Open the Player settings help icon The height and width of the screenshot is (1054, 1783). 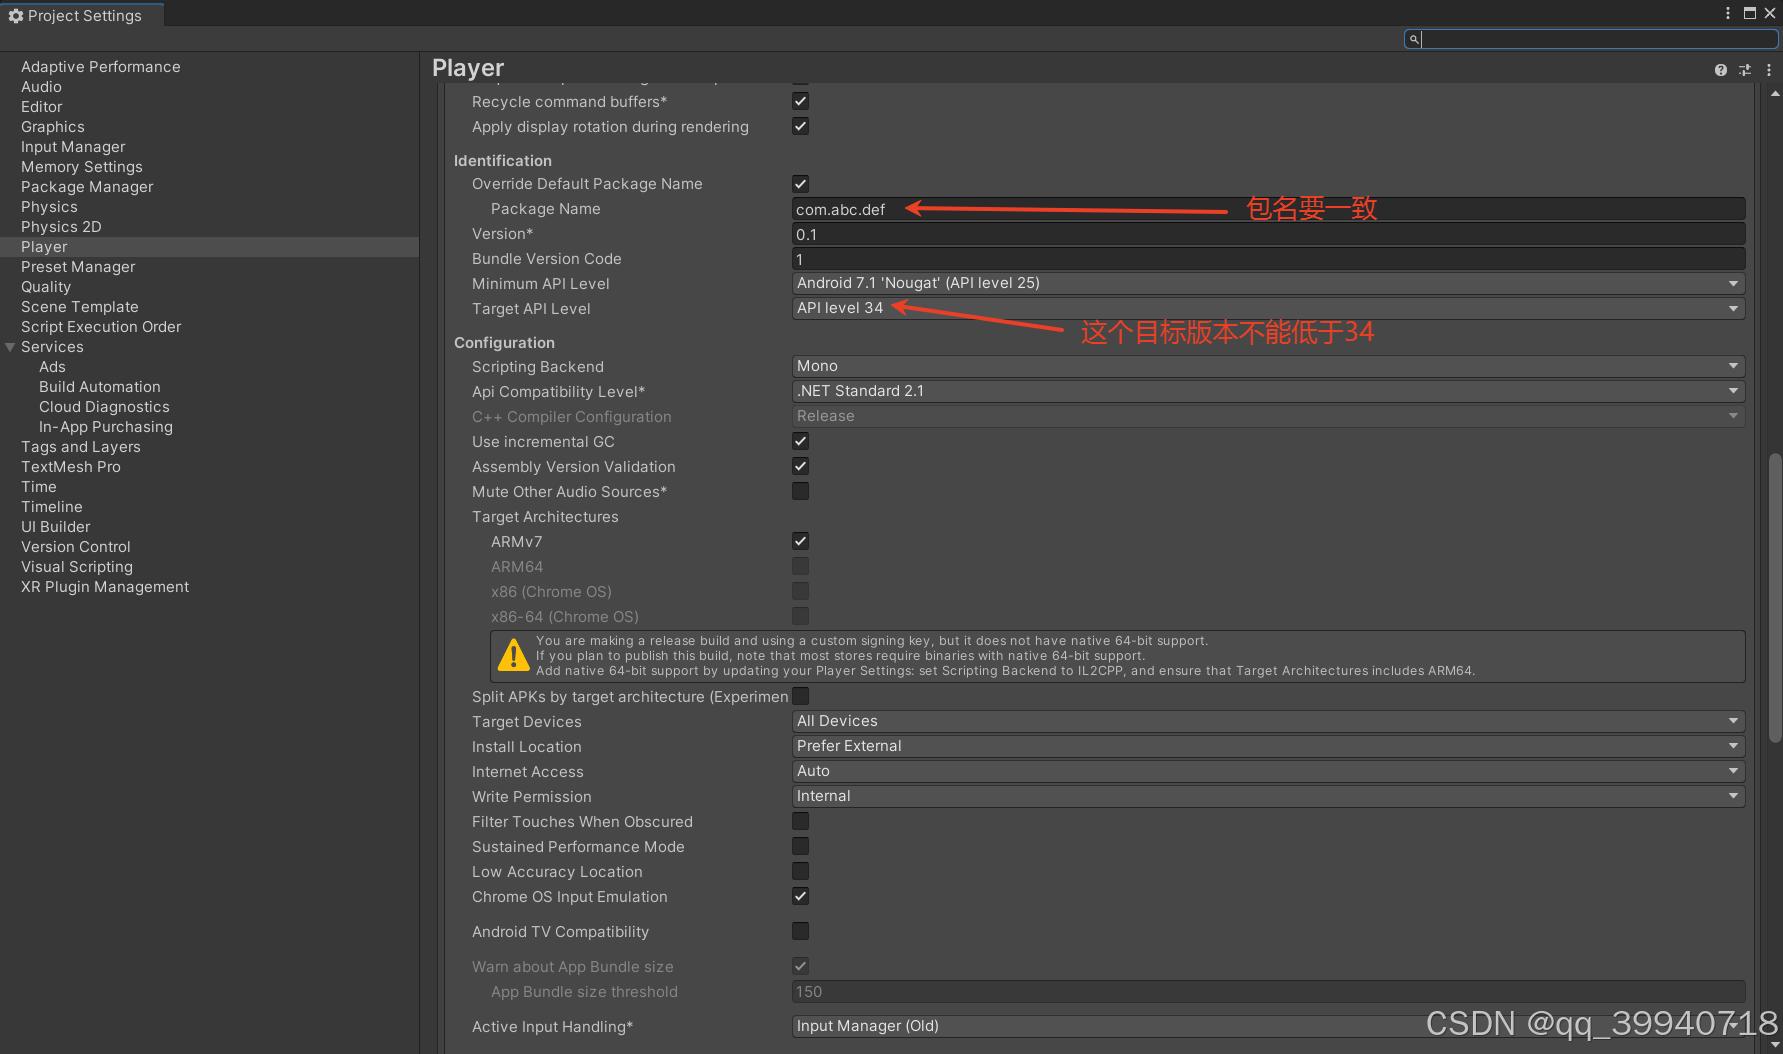click(x=1720, y=70)
